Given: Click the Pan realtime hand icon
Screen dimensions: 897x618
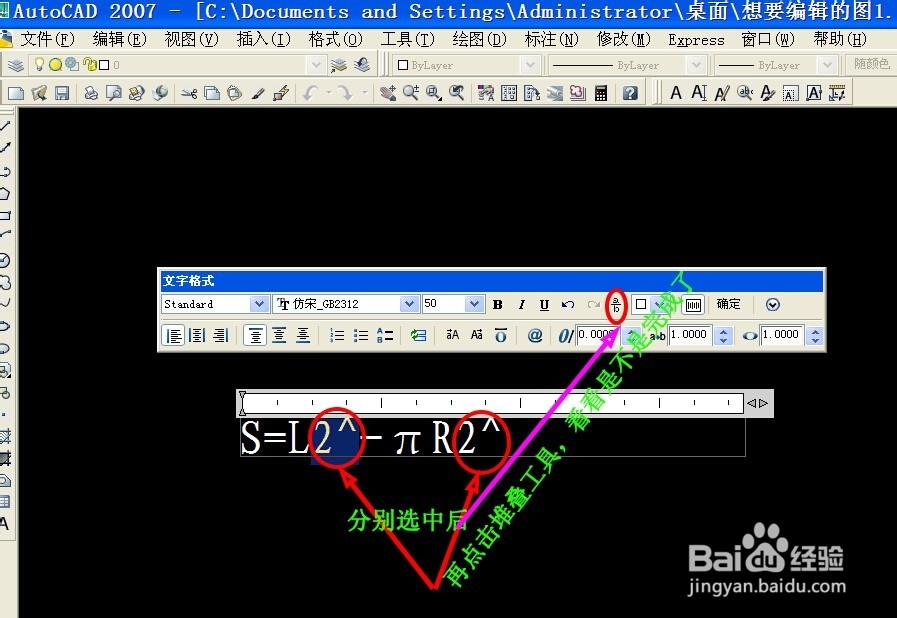Looking at the screenshot, I should click(388, 93).
